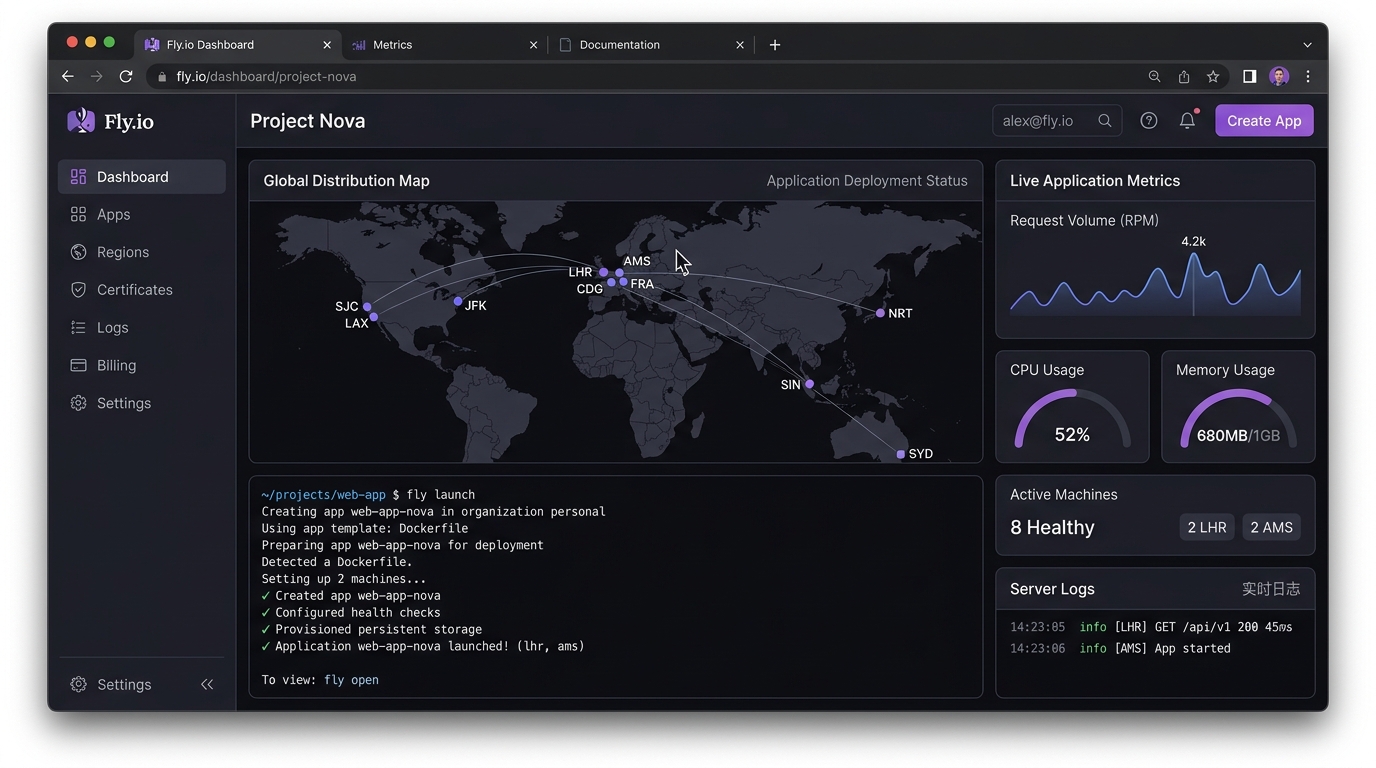Viewport: 1376px width, 768px height.
Task: Click the address bar URL
Action: (x=266, y=76)
